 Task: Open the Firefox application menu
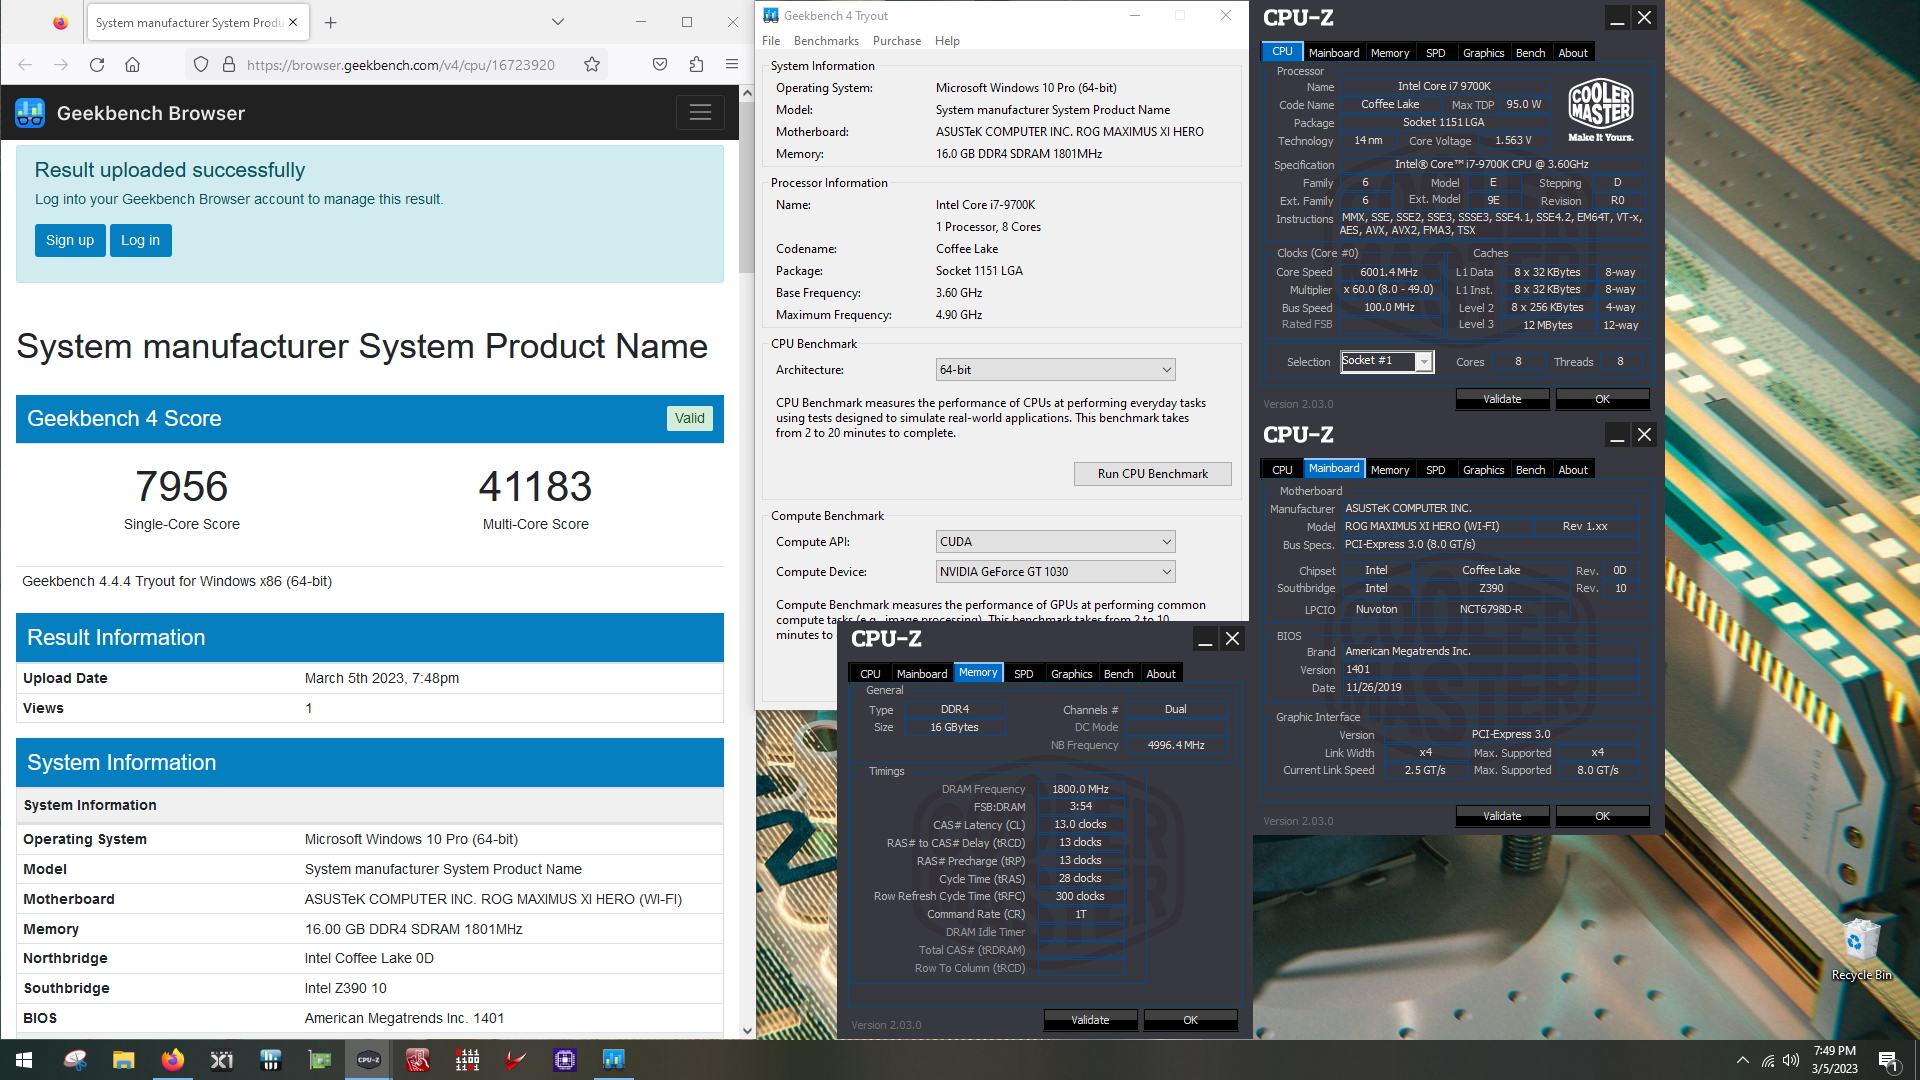tap(732, 65)
